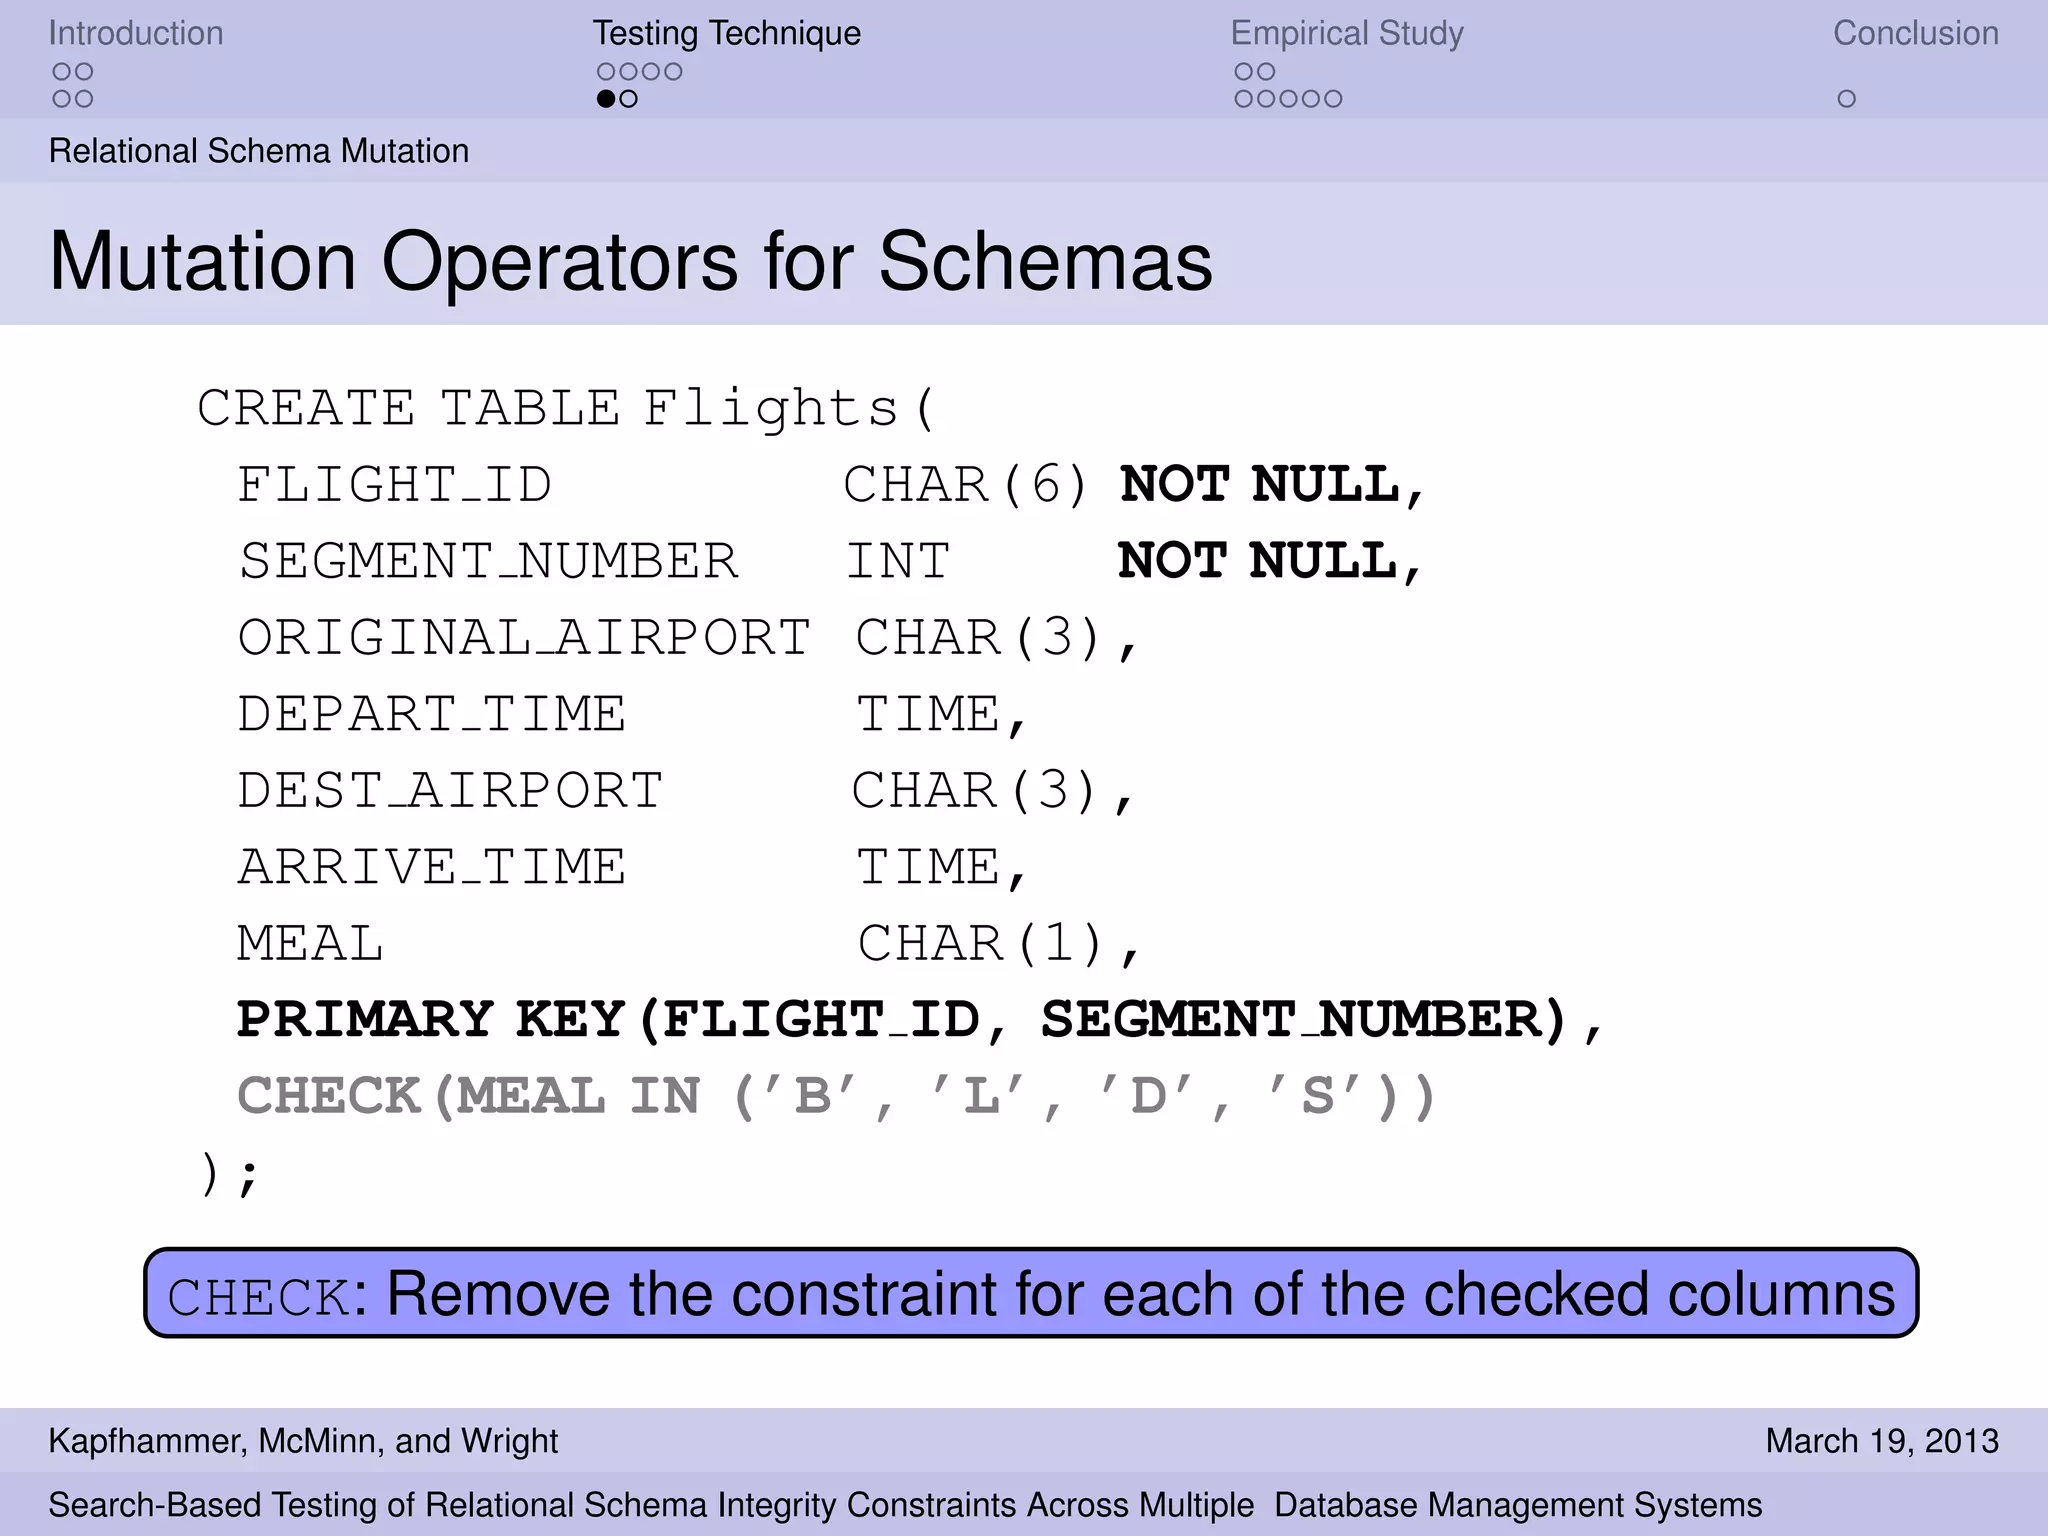Screen dimensions: 2048x1536
Task: Click the footer talk title Search-Based Testing
Action: pos(905,1505)
